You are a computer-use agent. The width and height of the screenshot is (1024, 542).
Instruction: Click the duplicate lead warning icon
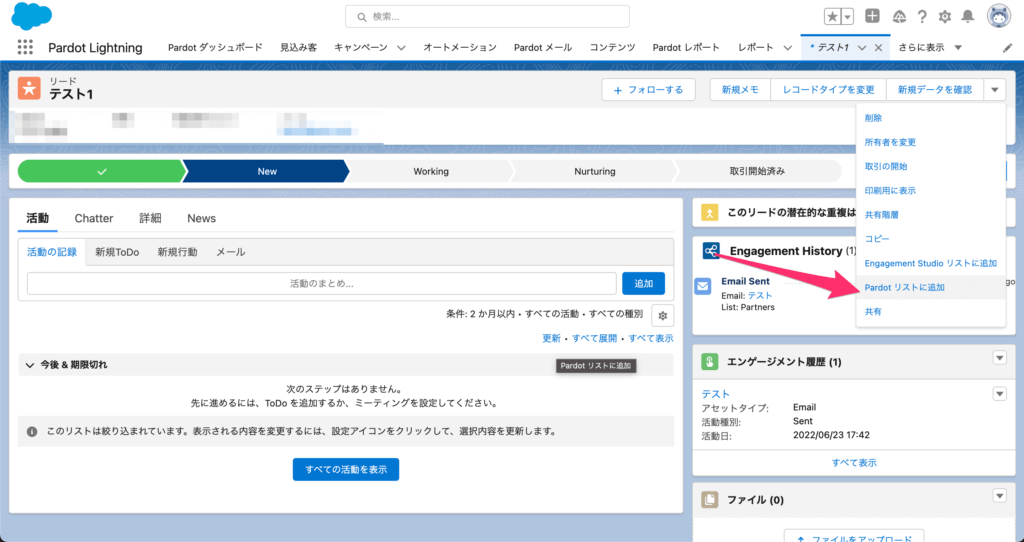[x=710, y=212]
